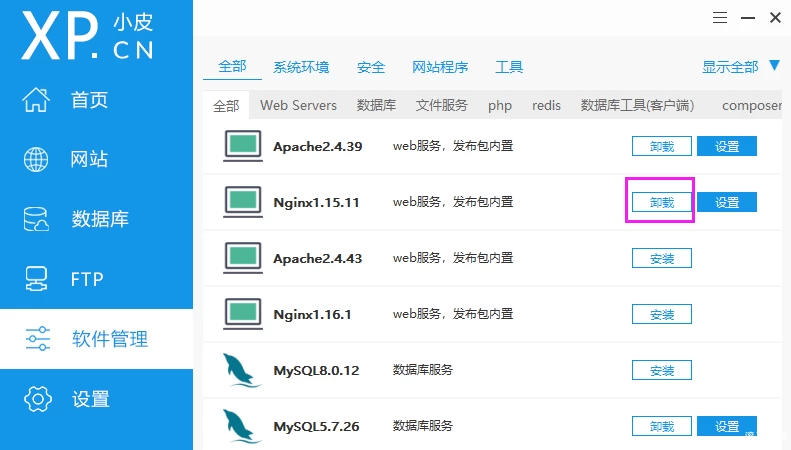The image size is (791, 450).
Task: Click the Nginx1.16.1 monitor icon
Action: pyautogui.click(x=243, y=314)
